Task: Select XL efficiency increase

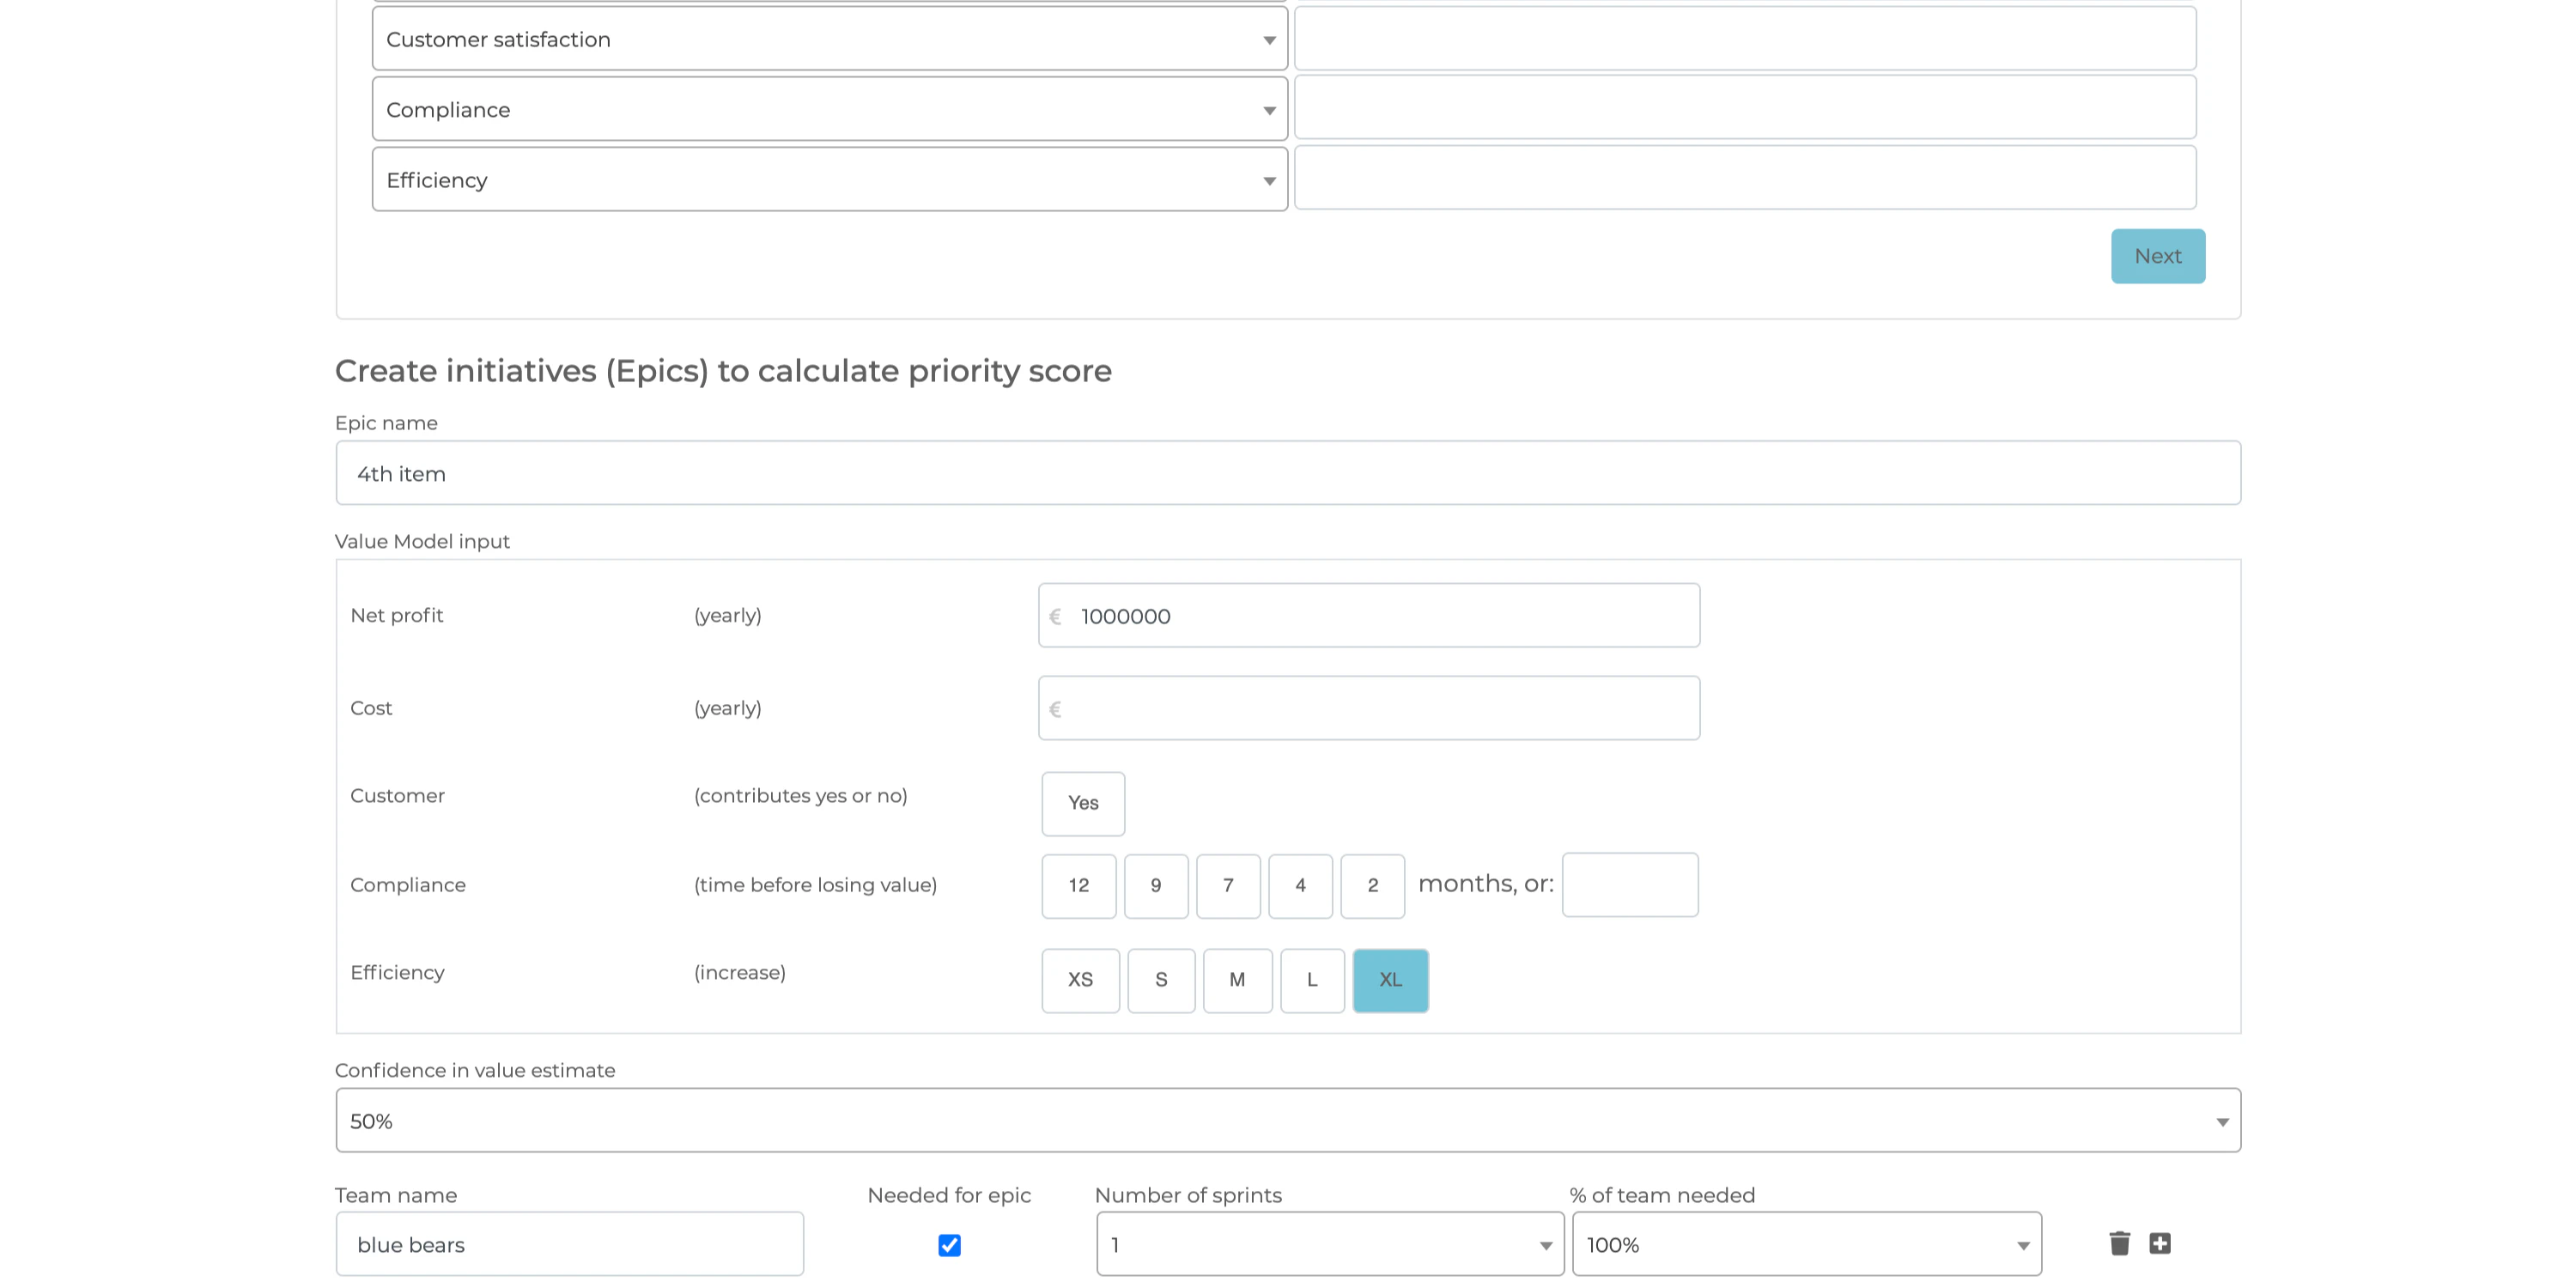Action: pyautogui.click(x=1390, y=980)
